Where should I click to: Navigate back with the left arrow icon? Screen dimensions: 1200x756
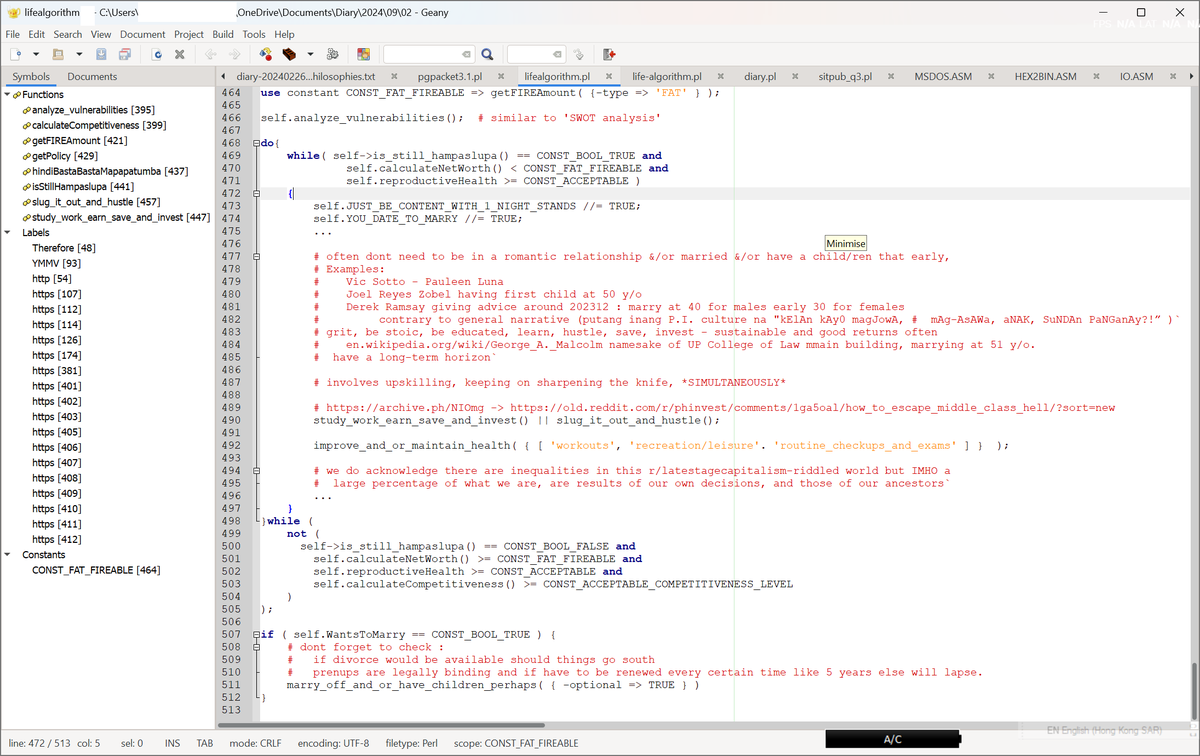[211, 54]
